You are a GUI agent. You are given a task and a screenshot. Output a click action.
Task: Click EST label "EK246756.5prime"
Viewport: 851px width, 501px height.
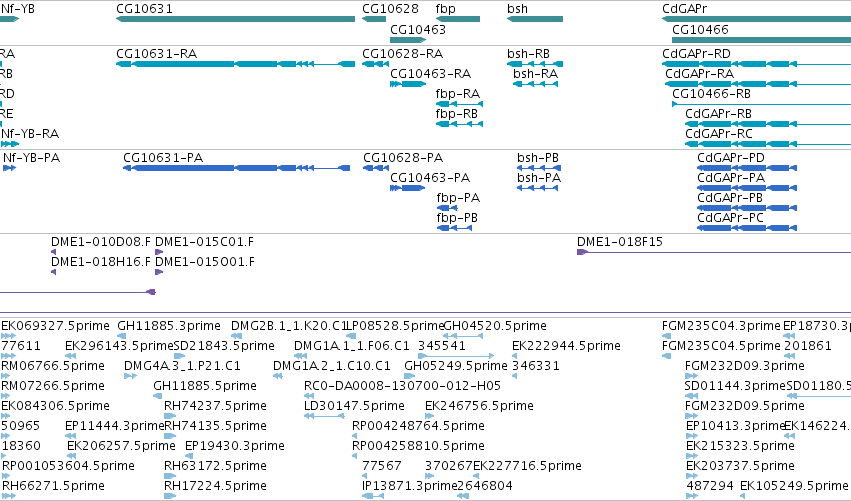[x=479, y=406]
